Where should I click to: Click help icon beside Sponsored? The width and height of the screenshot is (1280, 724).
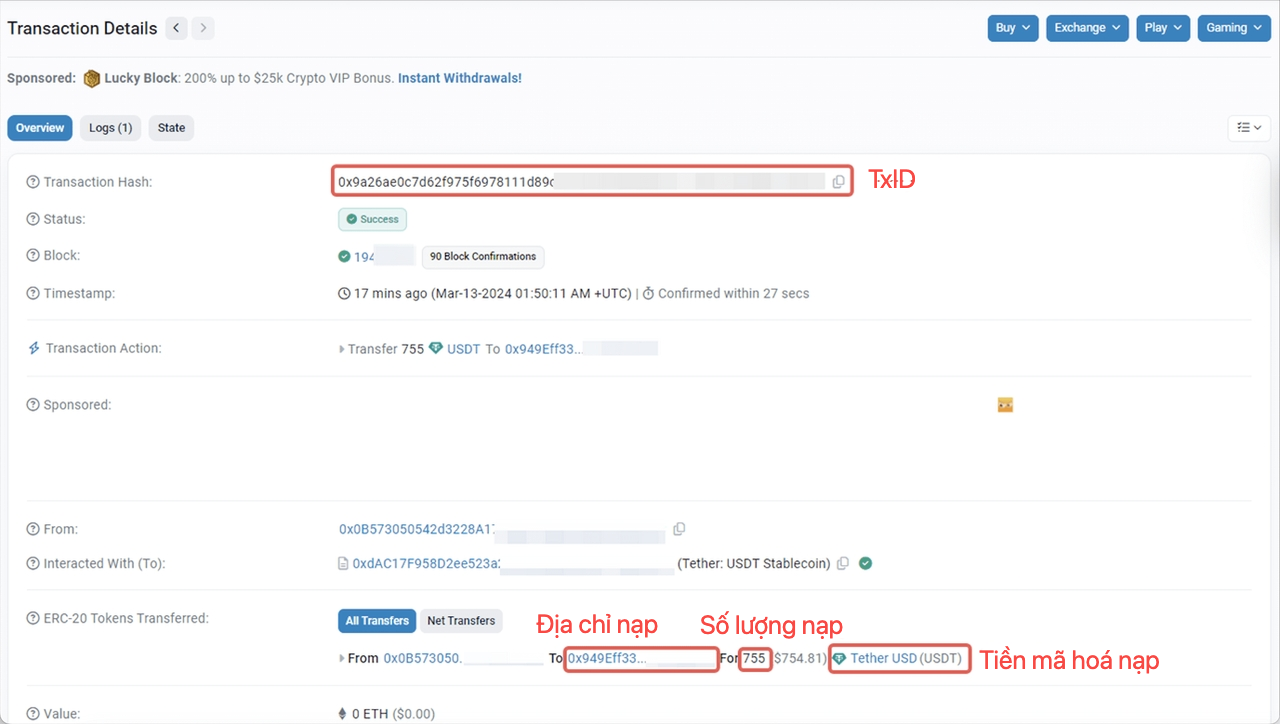tap(33, 405)
